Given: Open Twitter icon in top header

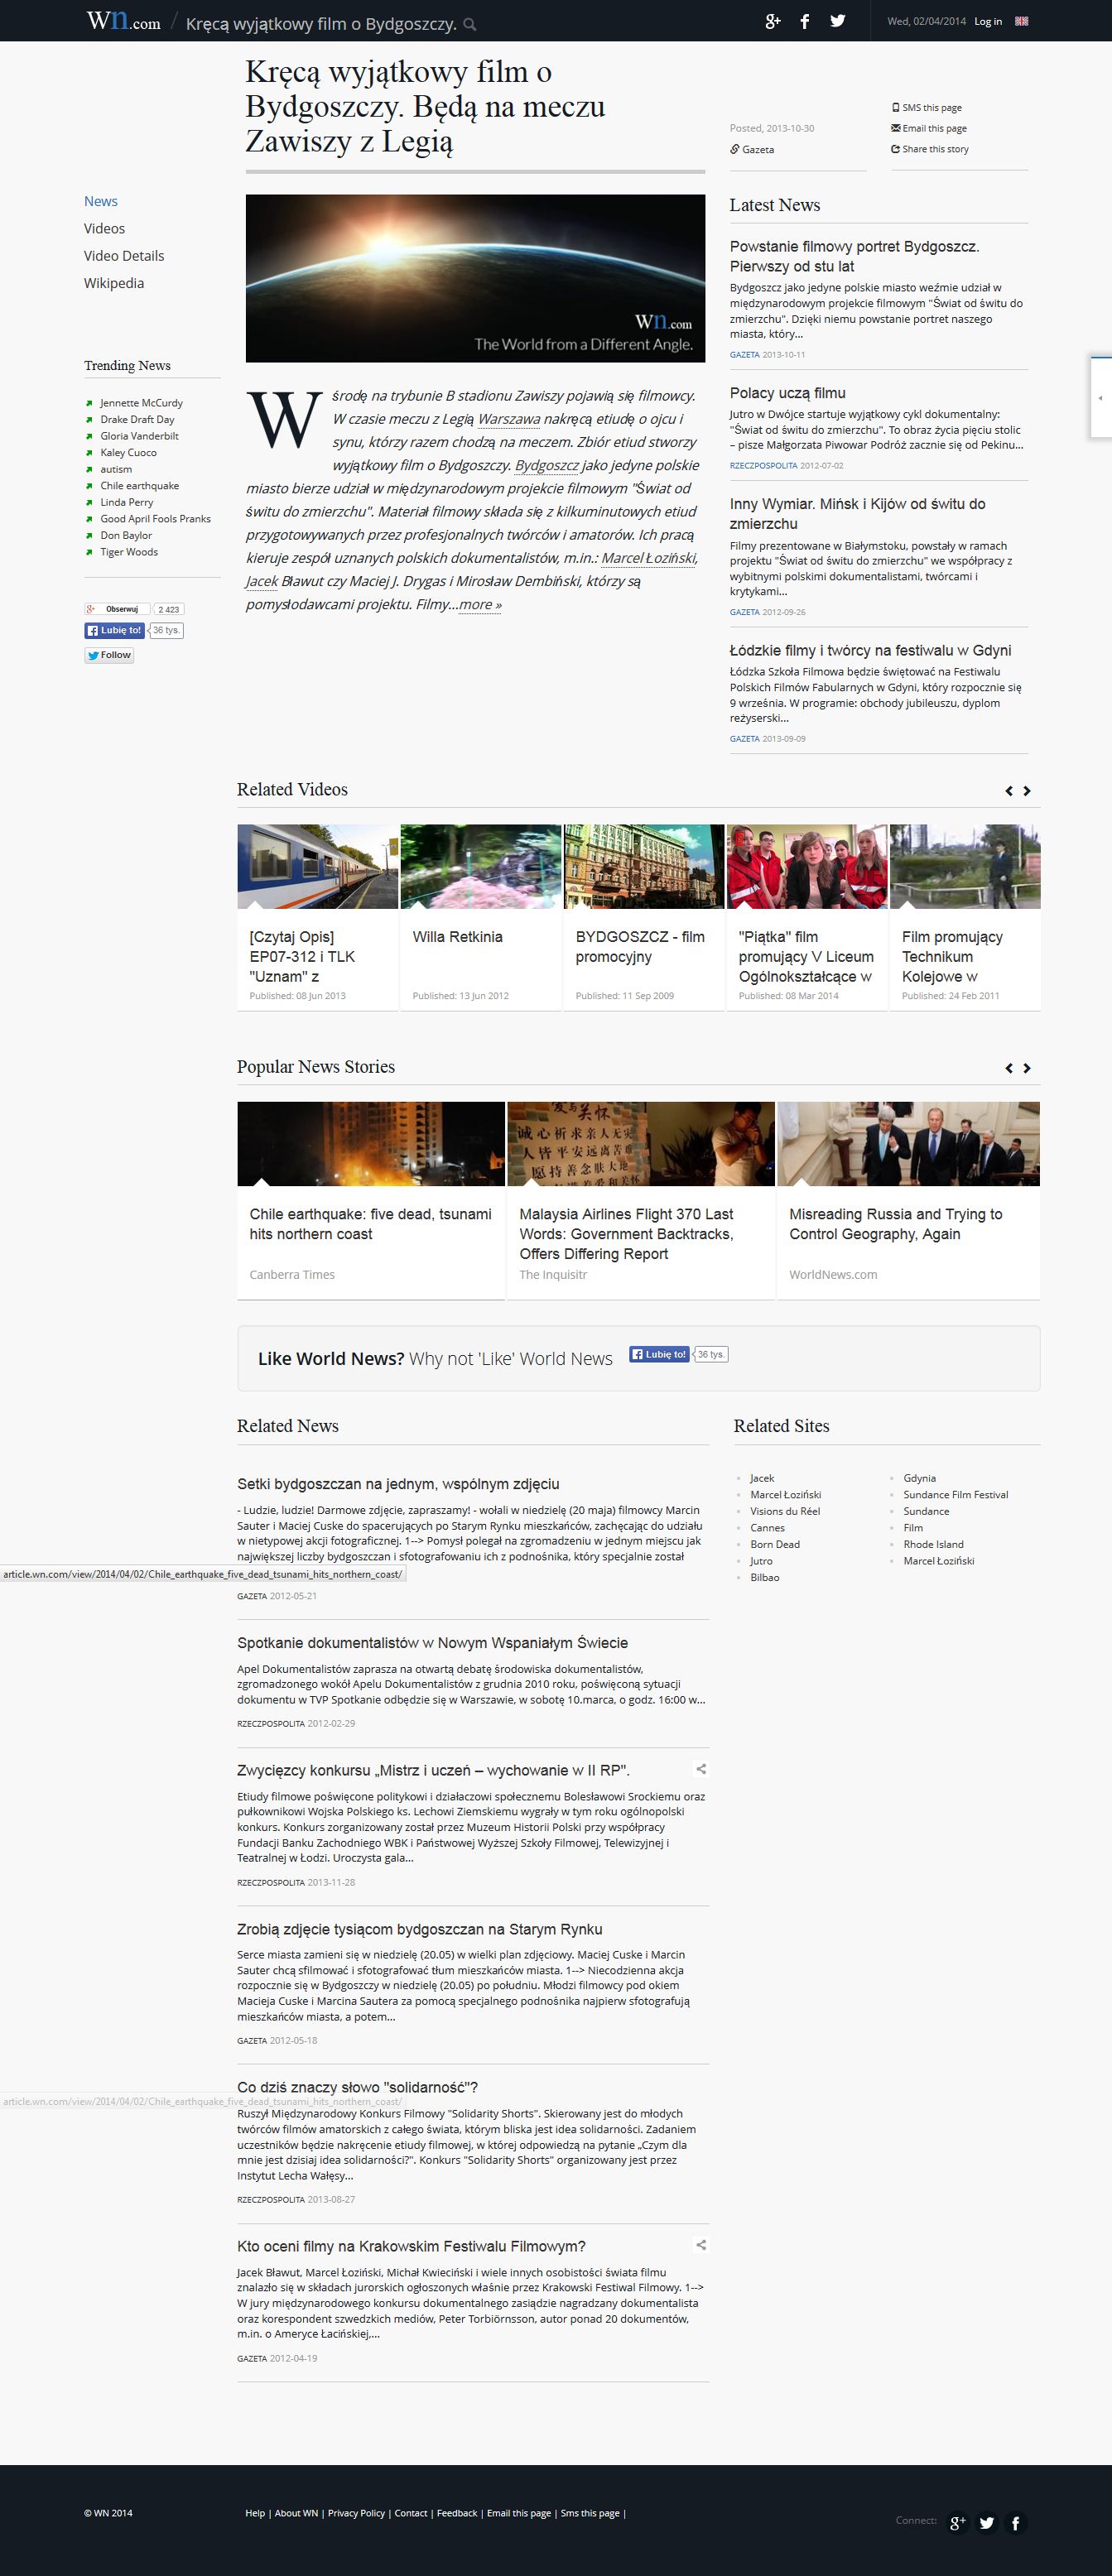Looking at the screenshot, I should (x=838, y=21).
